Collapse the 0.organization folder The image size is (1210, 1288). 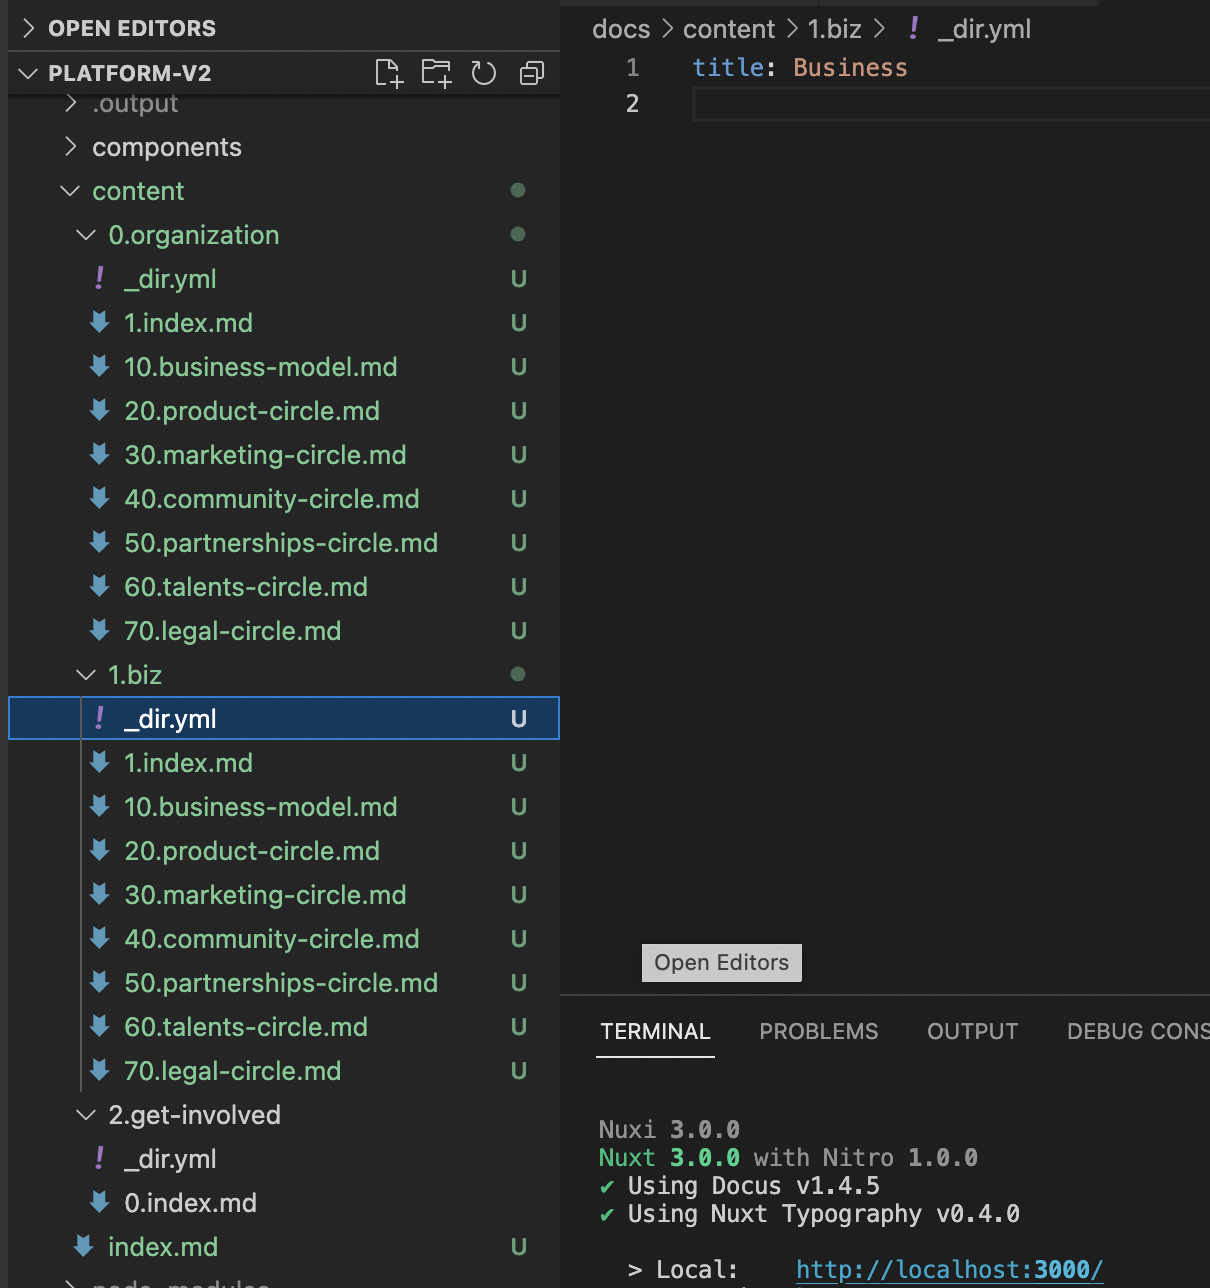tap(85, 234)
